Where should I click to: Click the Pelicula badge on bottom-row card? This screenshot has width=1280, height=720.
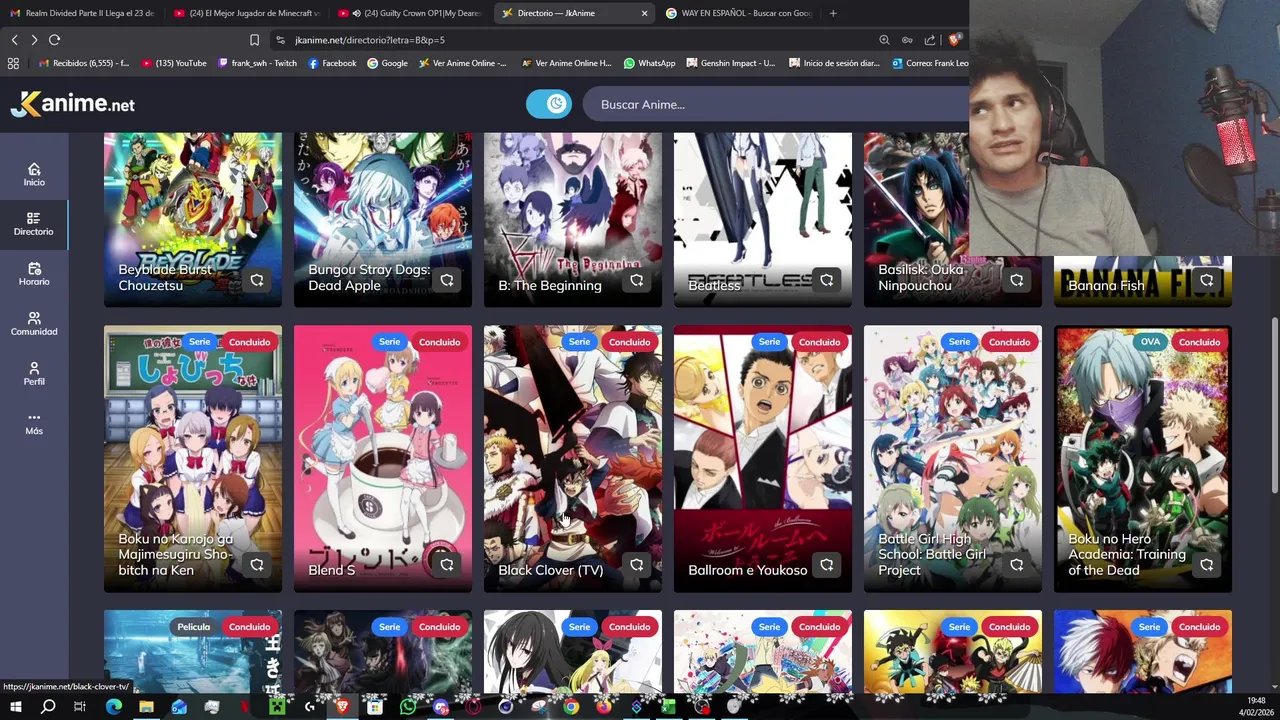pyautogui.click(x=193, y=627)
